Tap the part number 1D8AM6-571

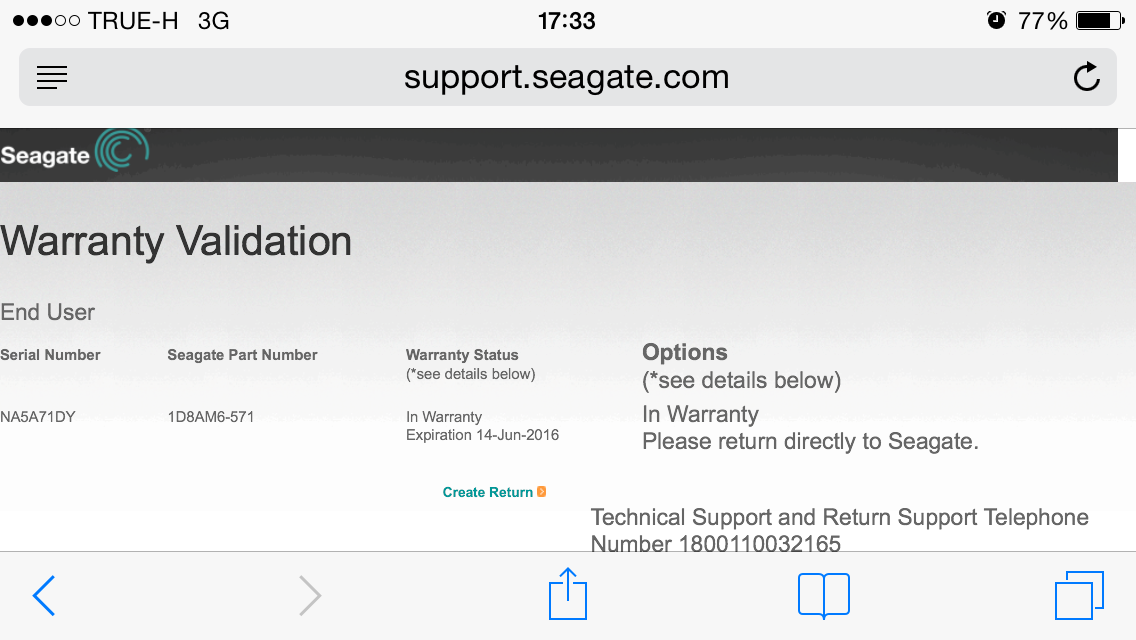coord(211,417)
